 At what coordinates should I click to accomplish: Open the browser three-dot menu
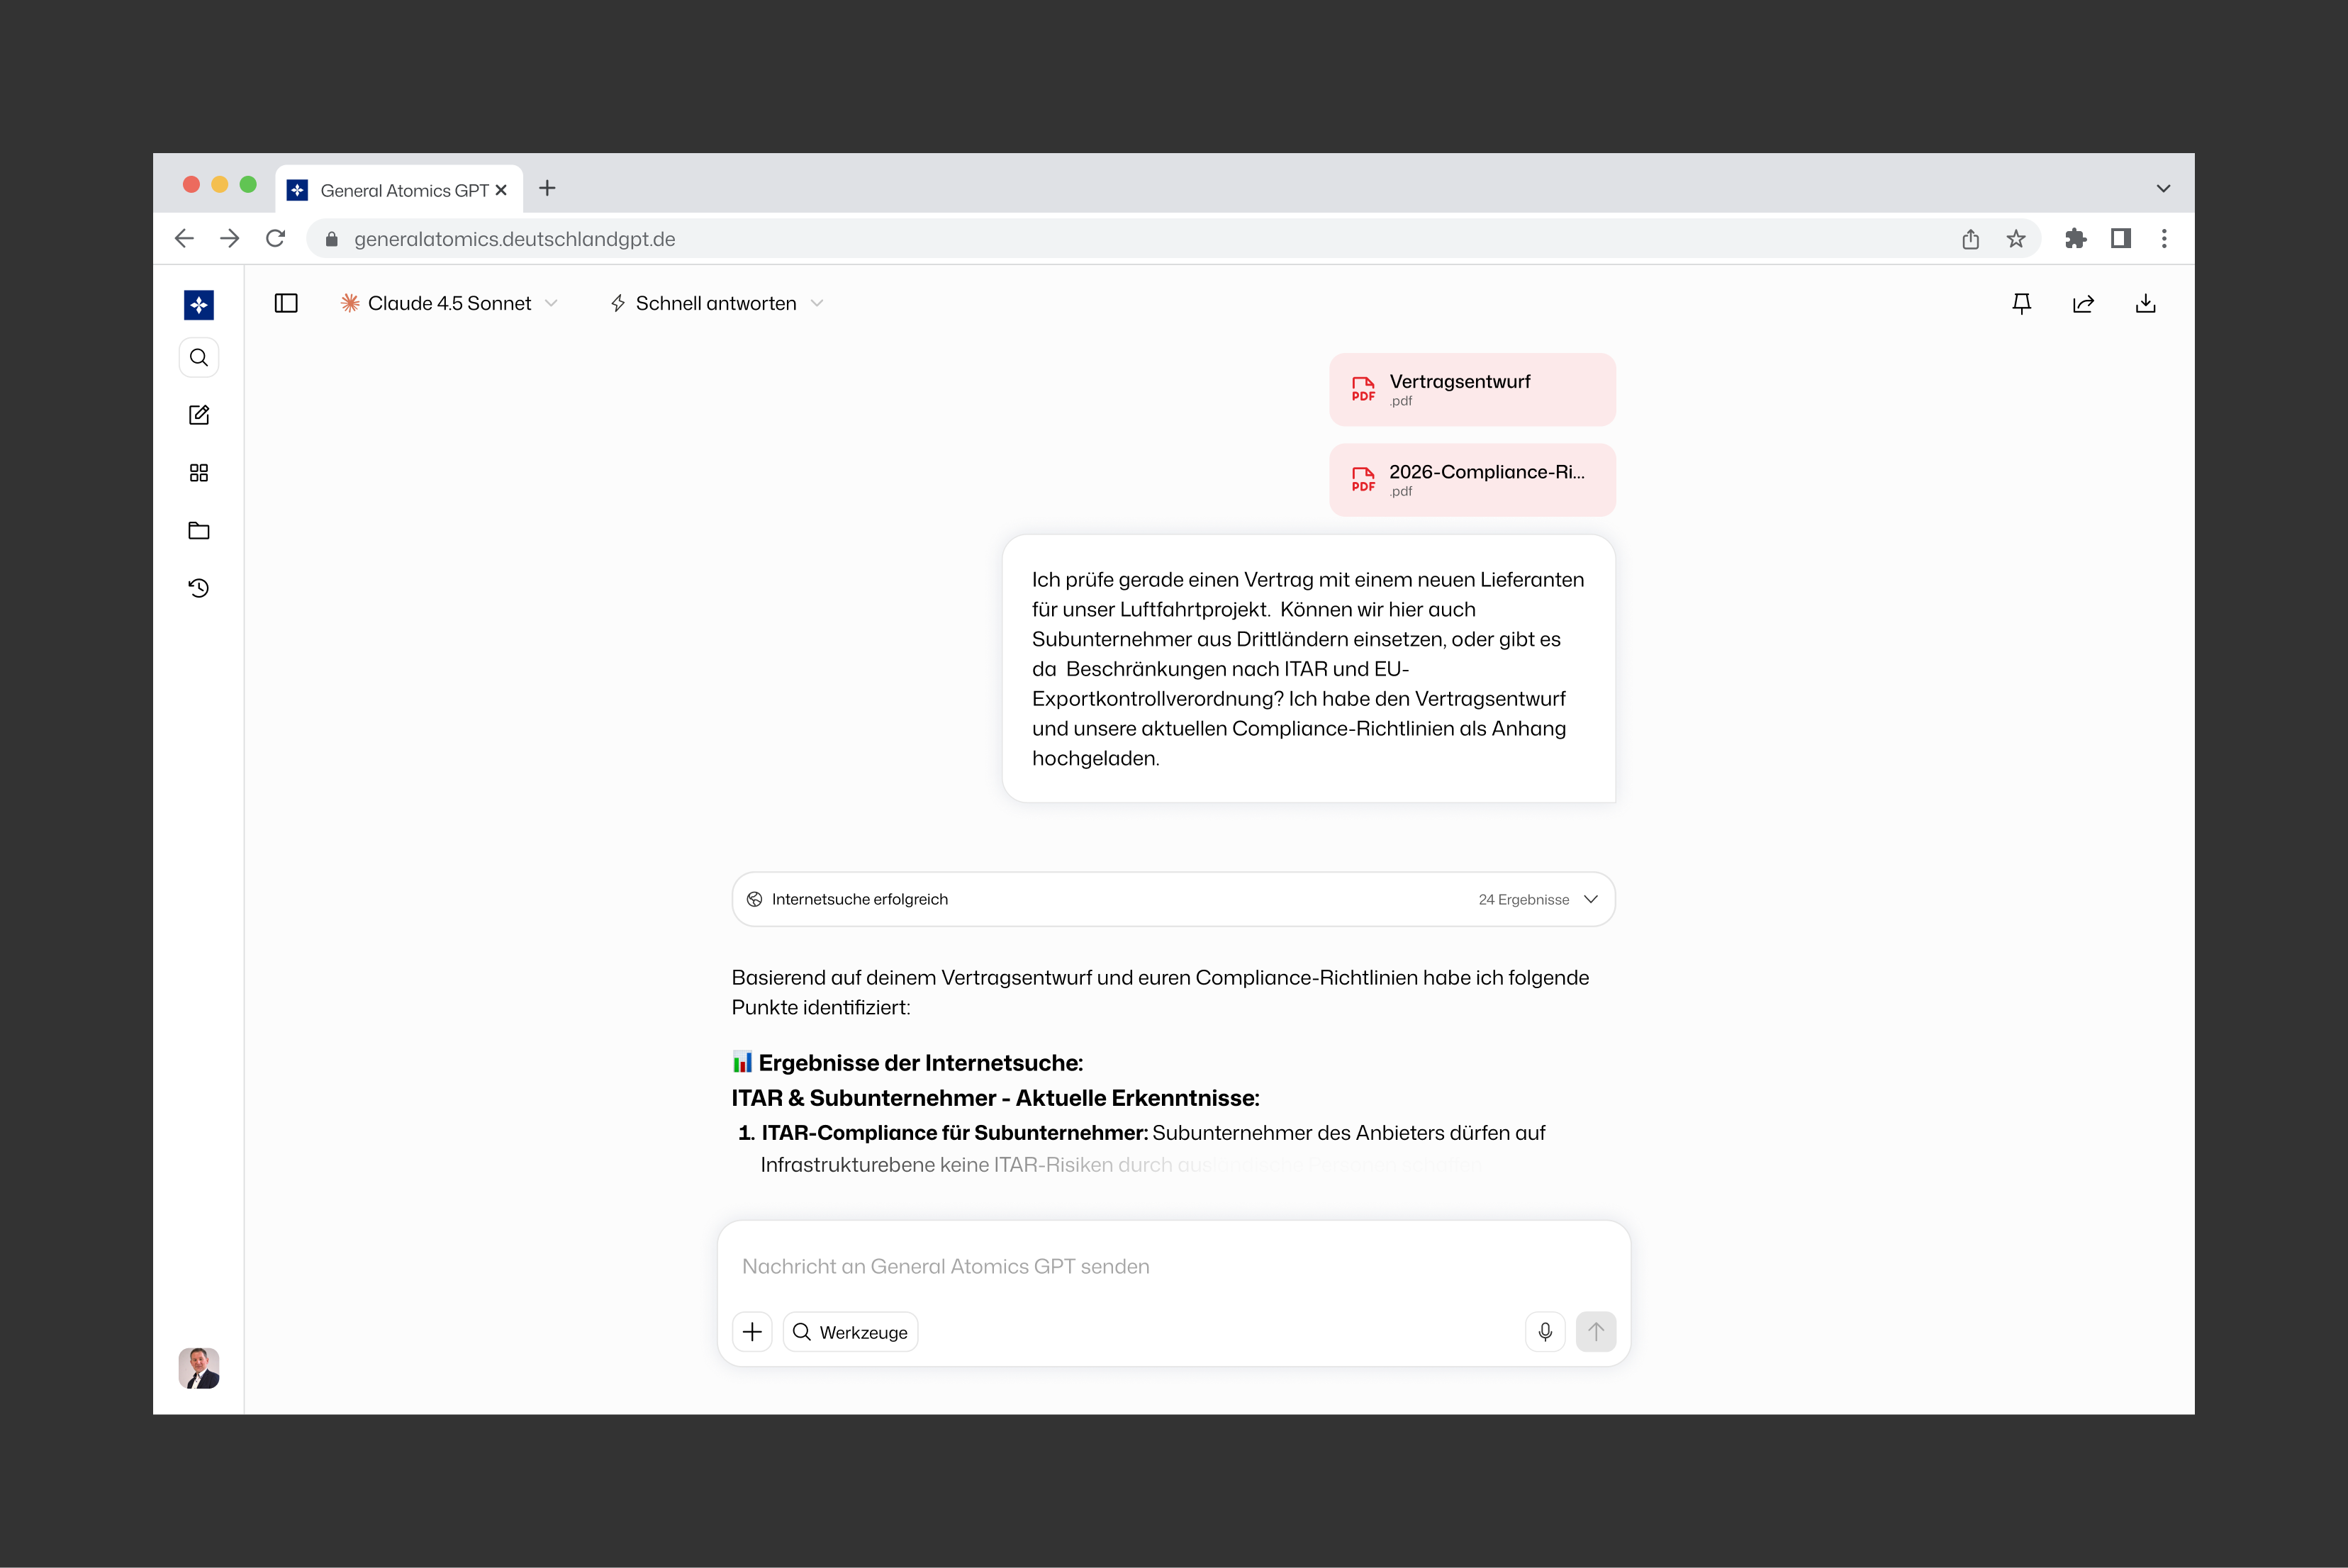2164,239
